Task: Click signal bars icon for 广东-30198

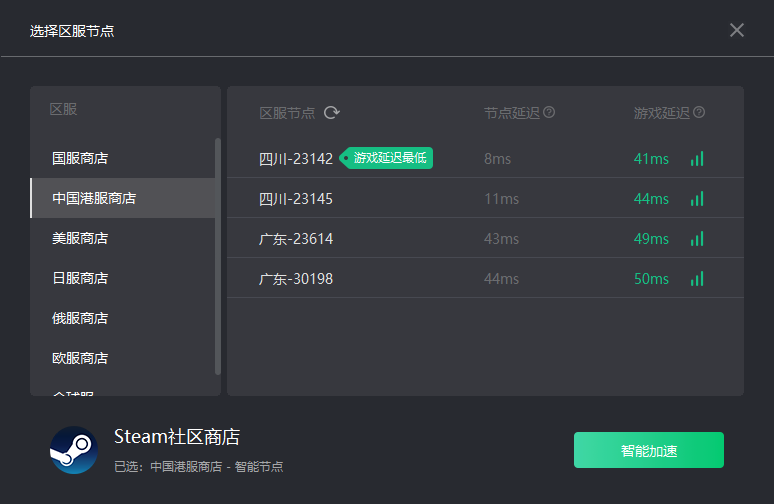Action: pyautogui.click(x=697, y=278)
